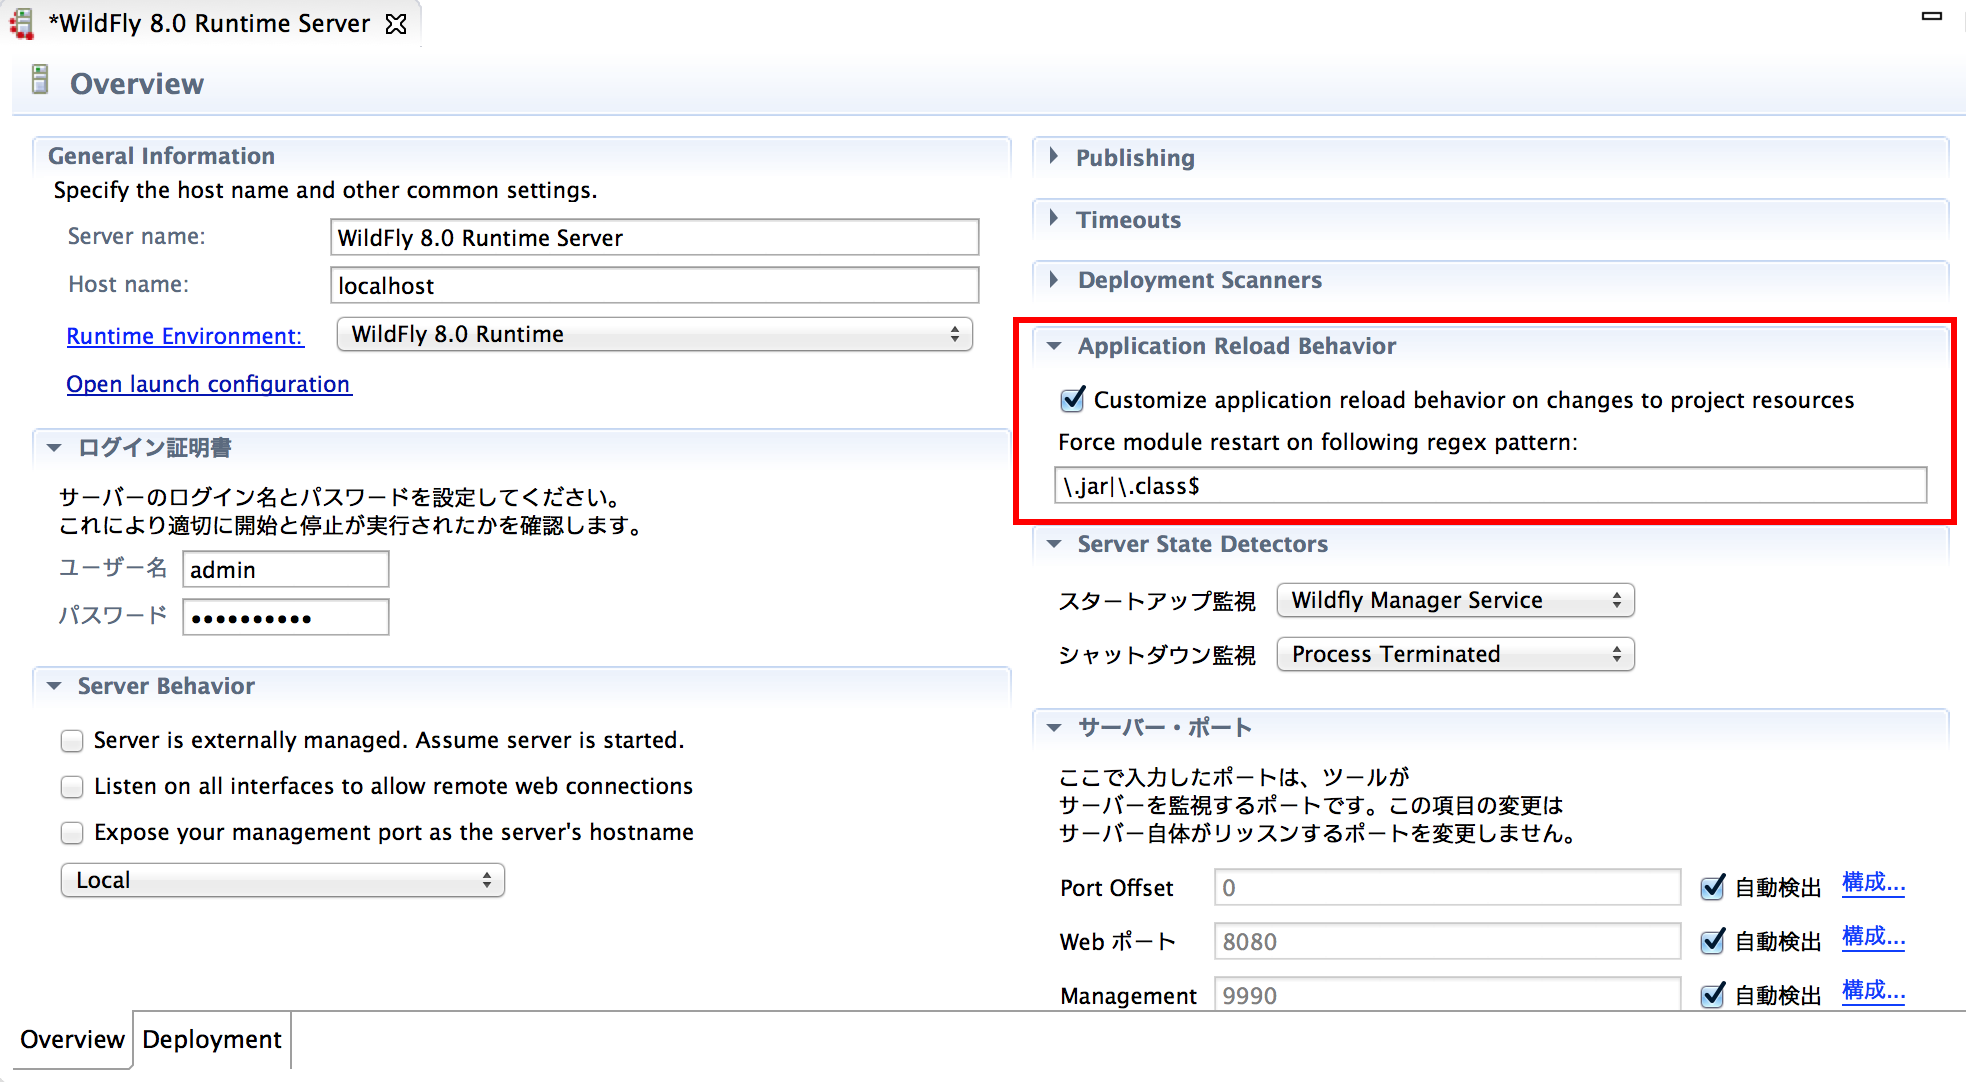
Task: Close the WildFly 8.0 Runtime Server tab
Action: coord(396,24)
